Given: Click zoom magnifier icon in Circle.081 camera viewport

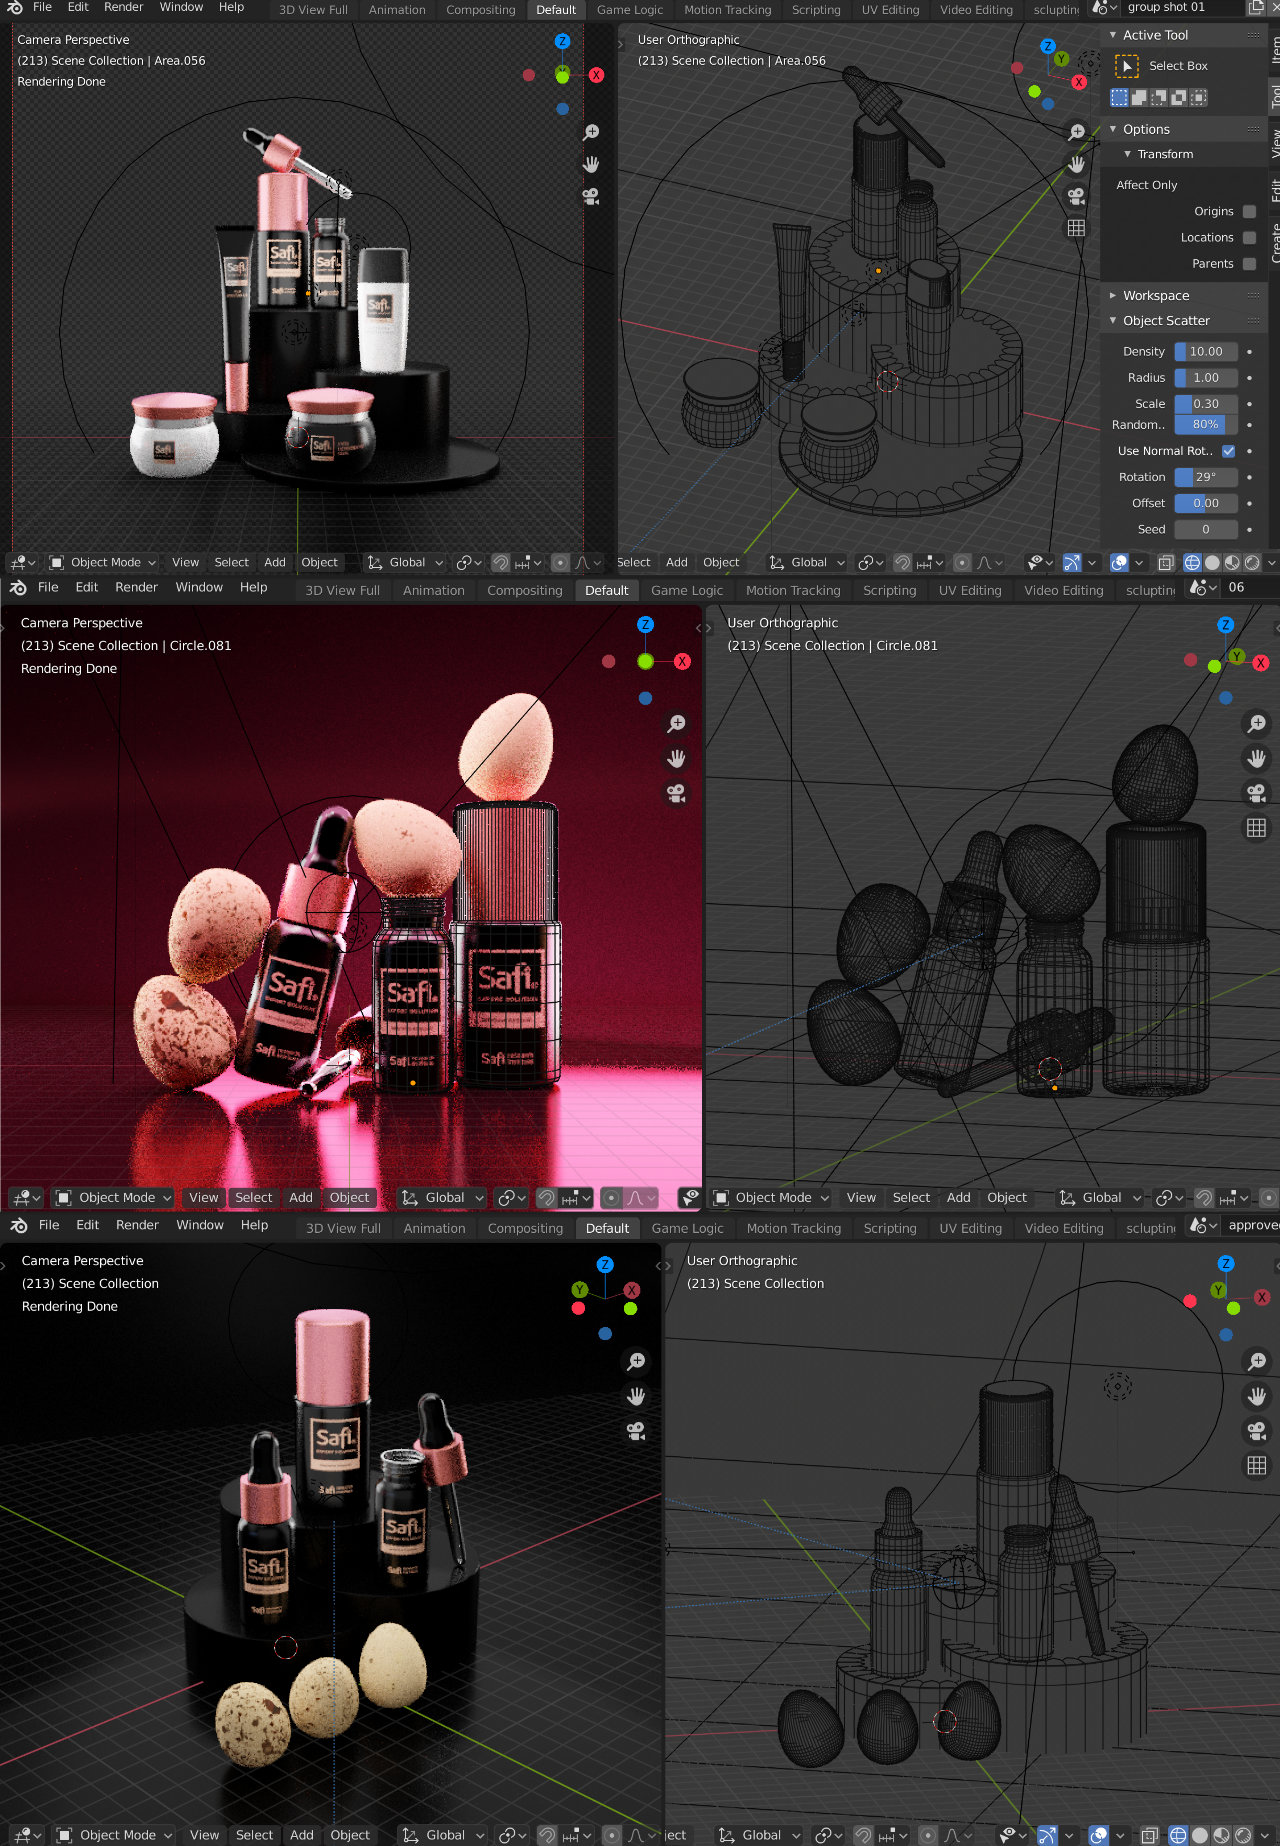Looking at the screenshot, I should 676,723.
